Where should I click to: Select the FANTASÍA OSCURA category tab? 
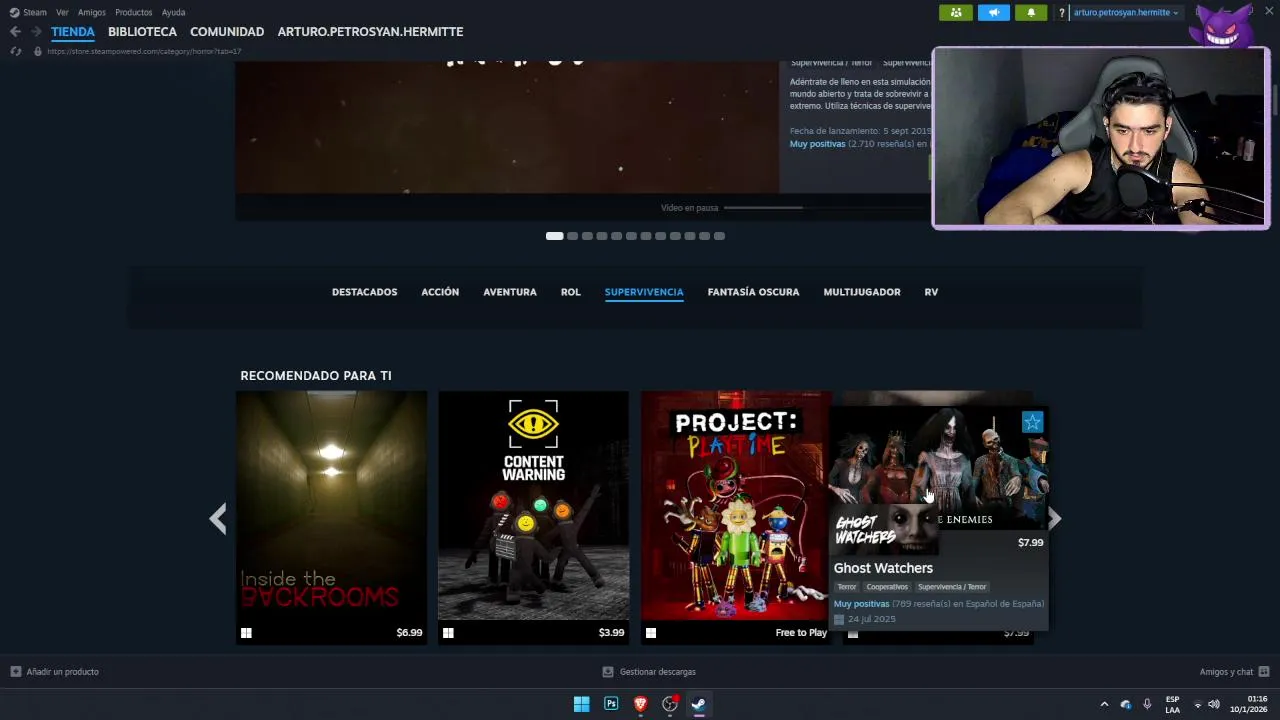pyautogui.click(x=753, y=292)
